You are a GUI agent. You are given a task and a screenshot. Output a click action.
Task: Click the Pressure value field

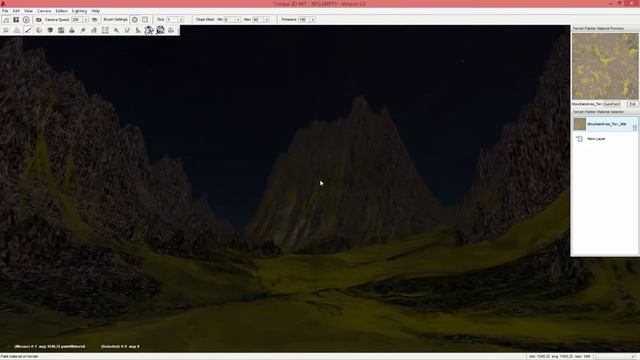coord(304,20)
